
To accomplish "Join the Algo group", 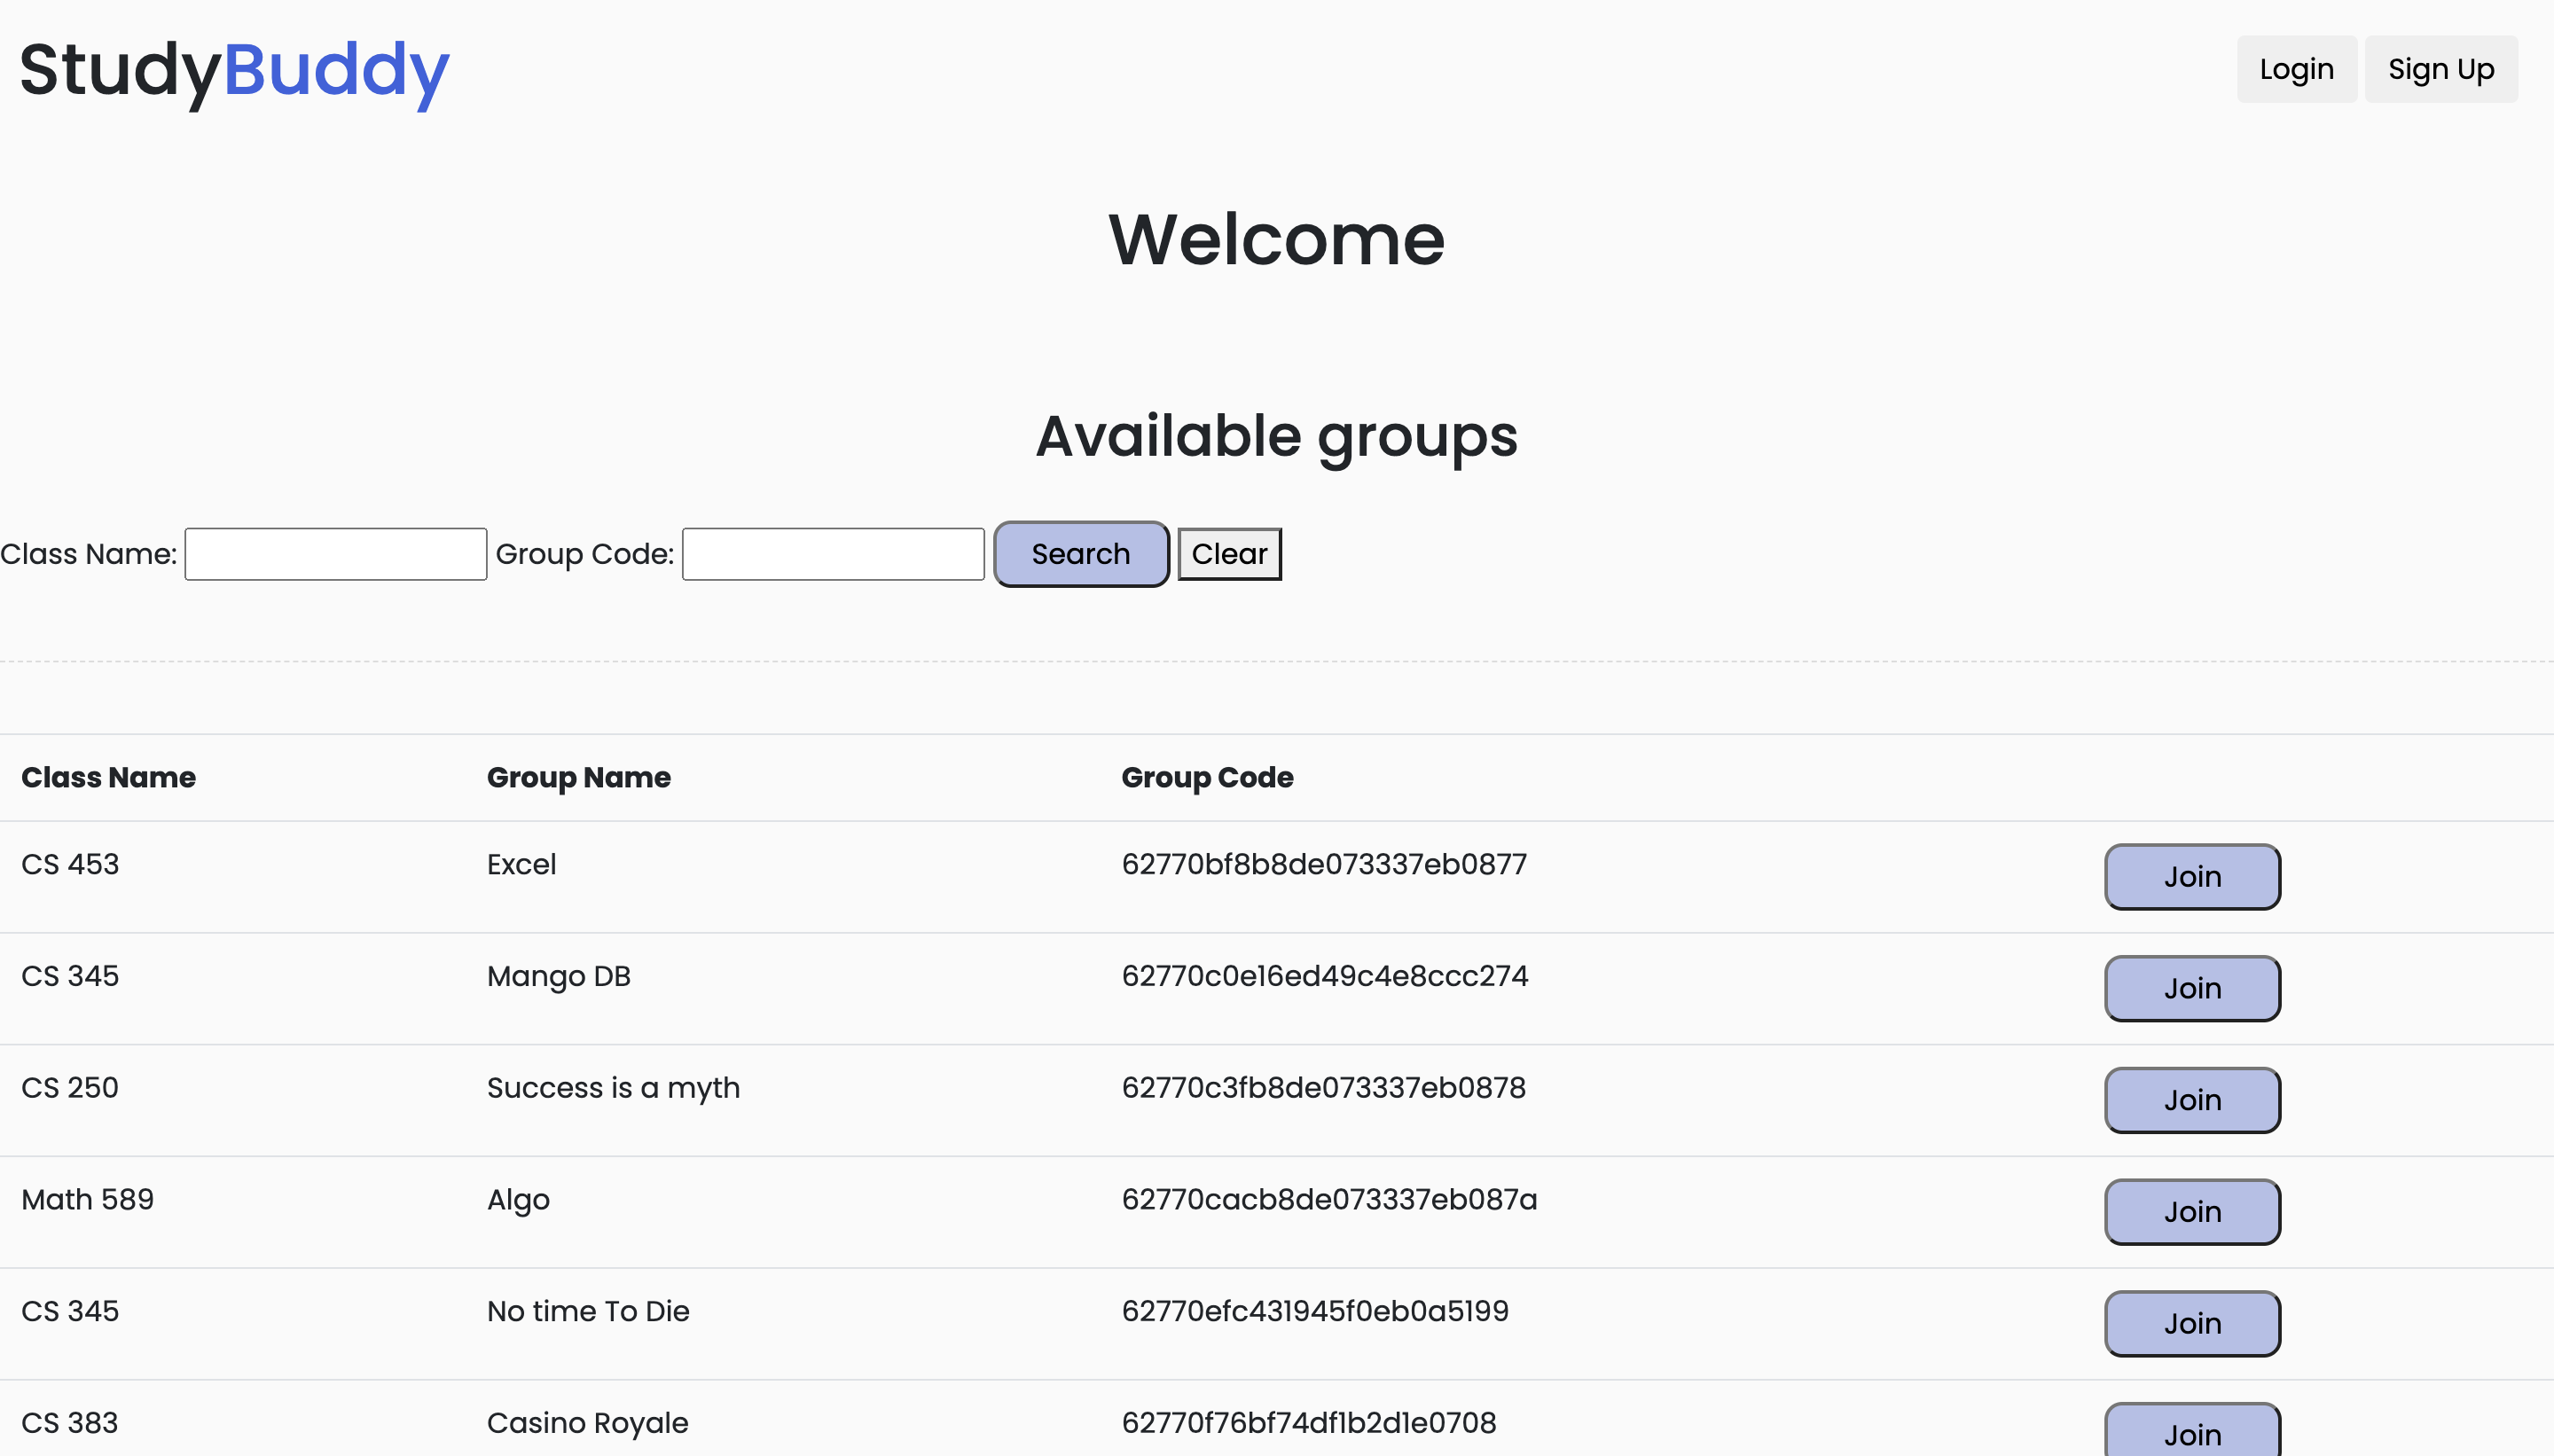I will 2191,1212.
